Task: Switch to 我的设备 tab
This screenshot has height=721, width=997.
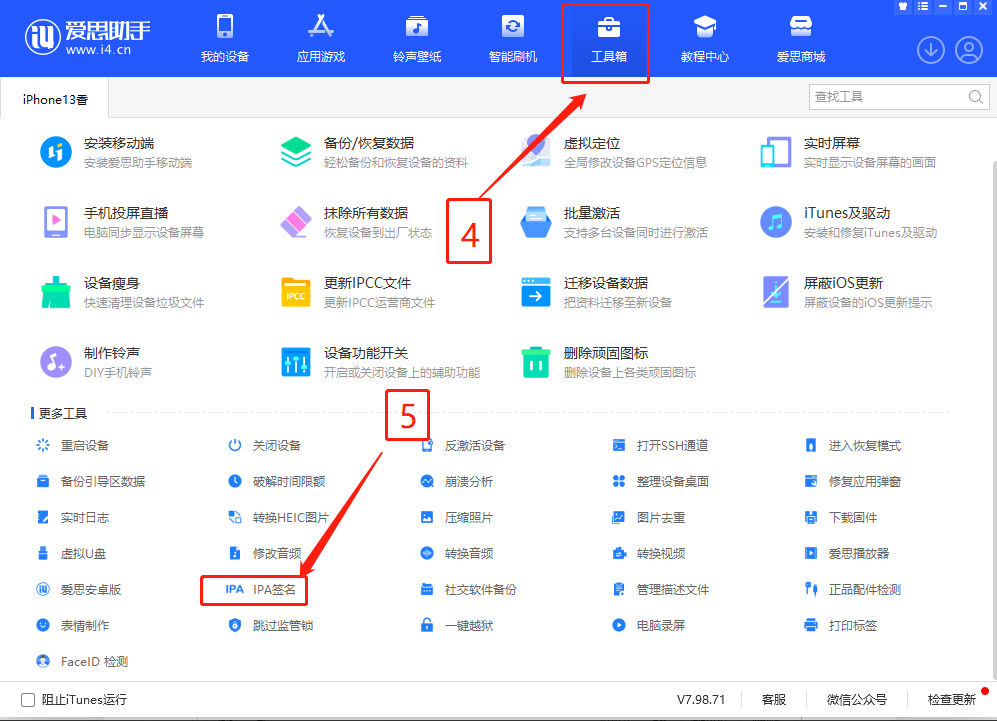Action: tap(225, 40)
